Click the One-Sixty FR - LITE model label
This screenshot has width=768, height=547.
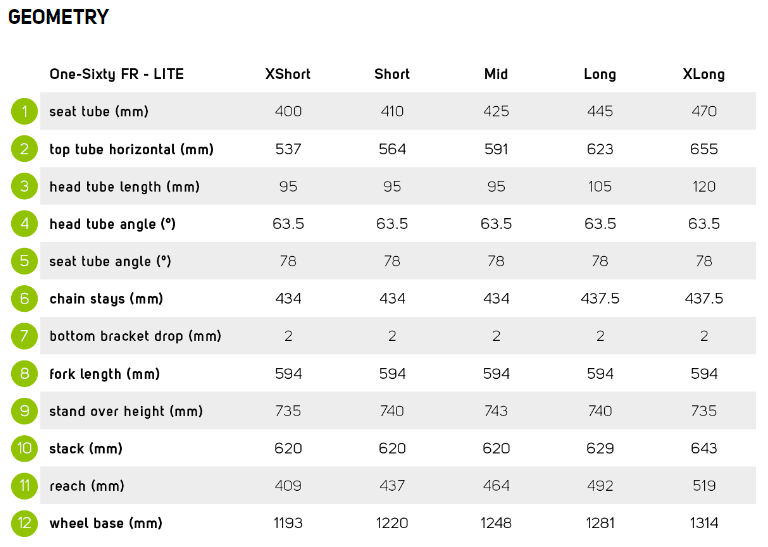point(117,74)
